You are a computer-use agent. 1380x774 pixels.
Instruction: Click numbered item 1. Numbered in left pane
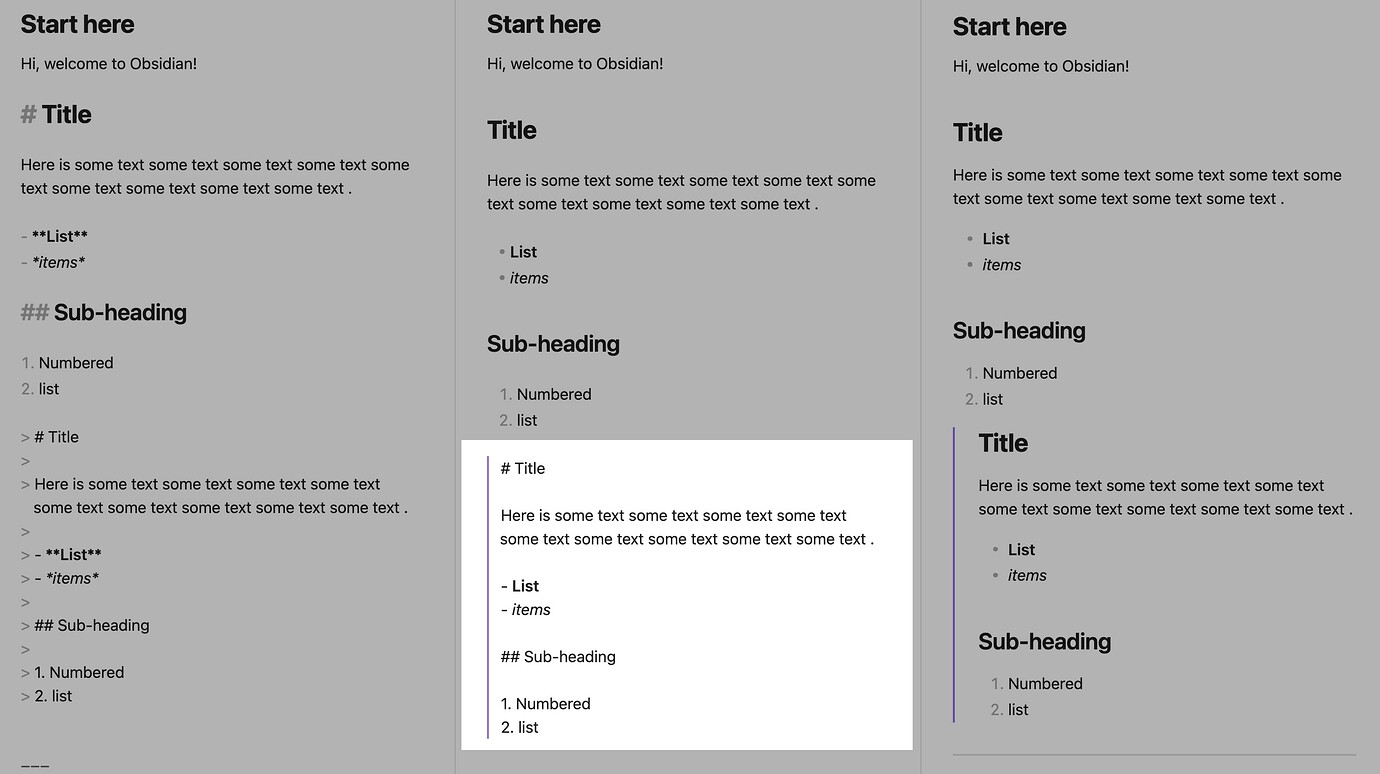point(66,362)
